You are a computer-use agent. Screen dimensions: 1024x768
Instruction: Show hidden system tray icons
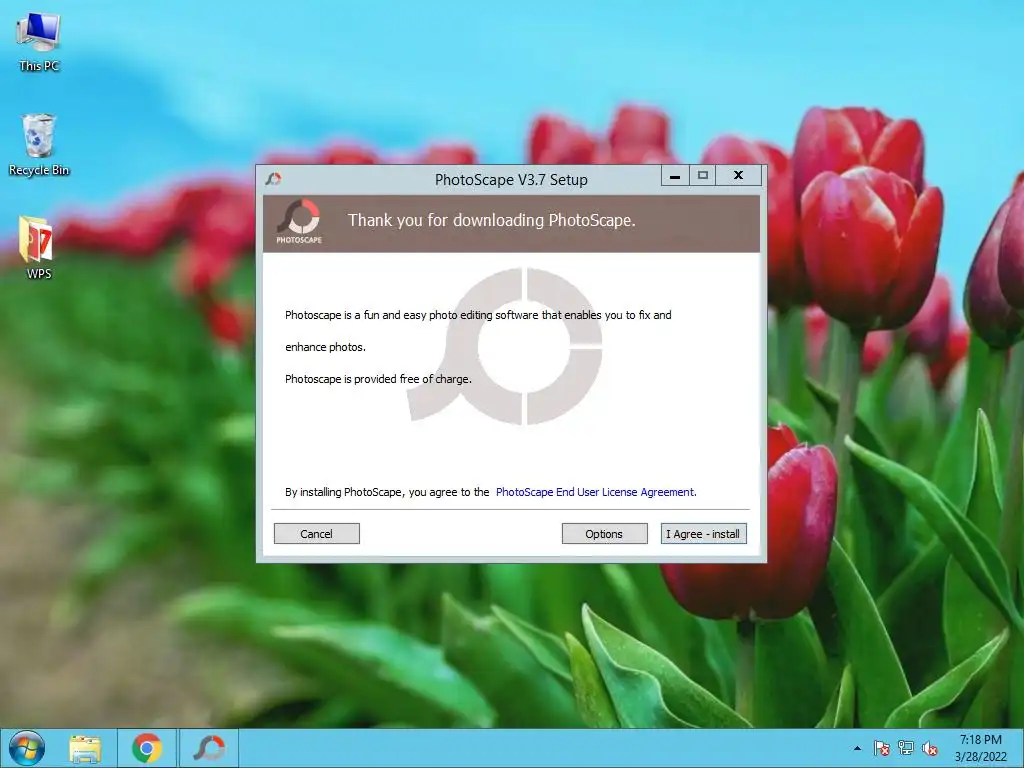click(x=857, y=748)
